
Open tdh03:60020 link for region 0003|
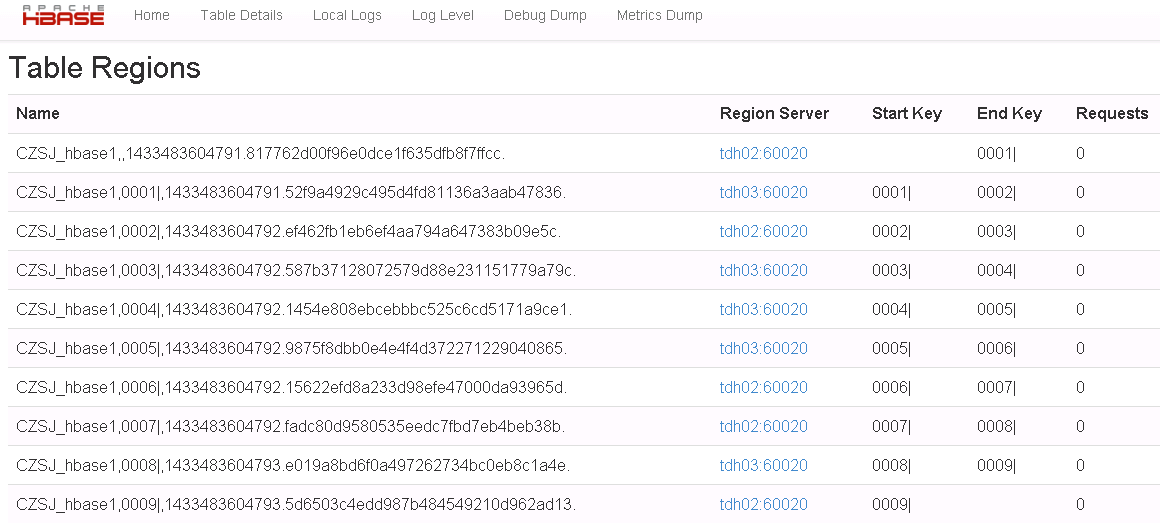tap(763, 271)
